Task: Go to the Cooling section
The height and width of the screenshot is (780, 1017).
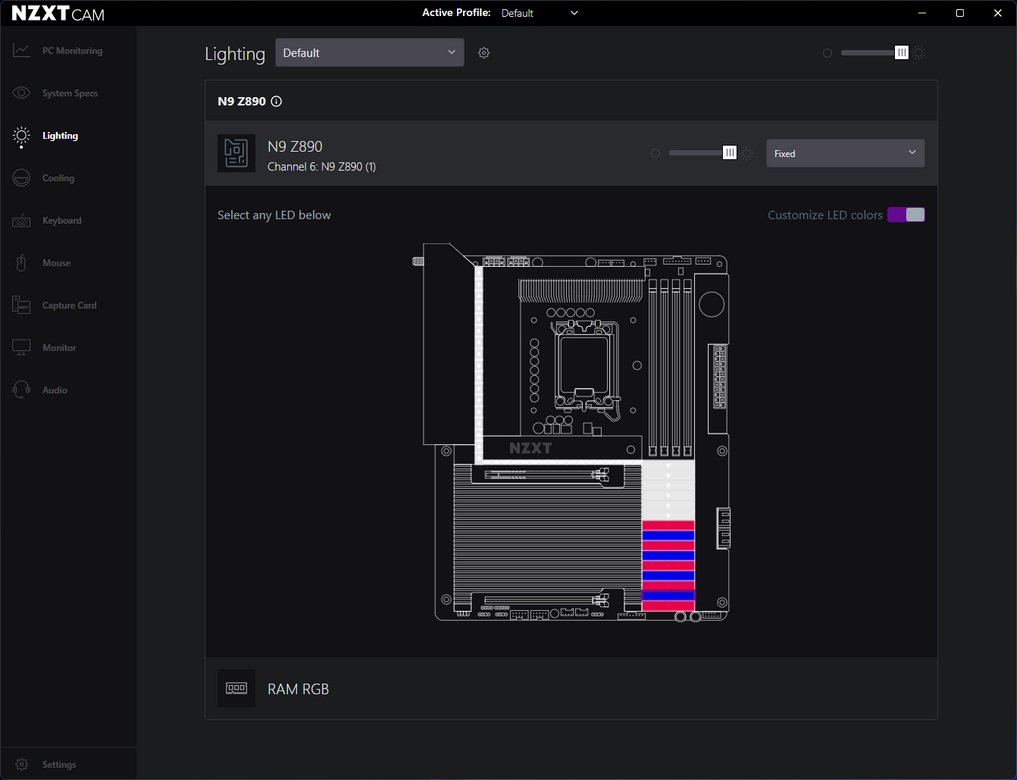Action: (58, 178)
